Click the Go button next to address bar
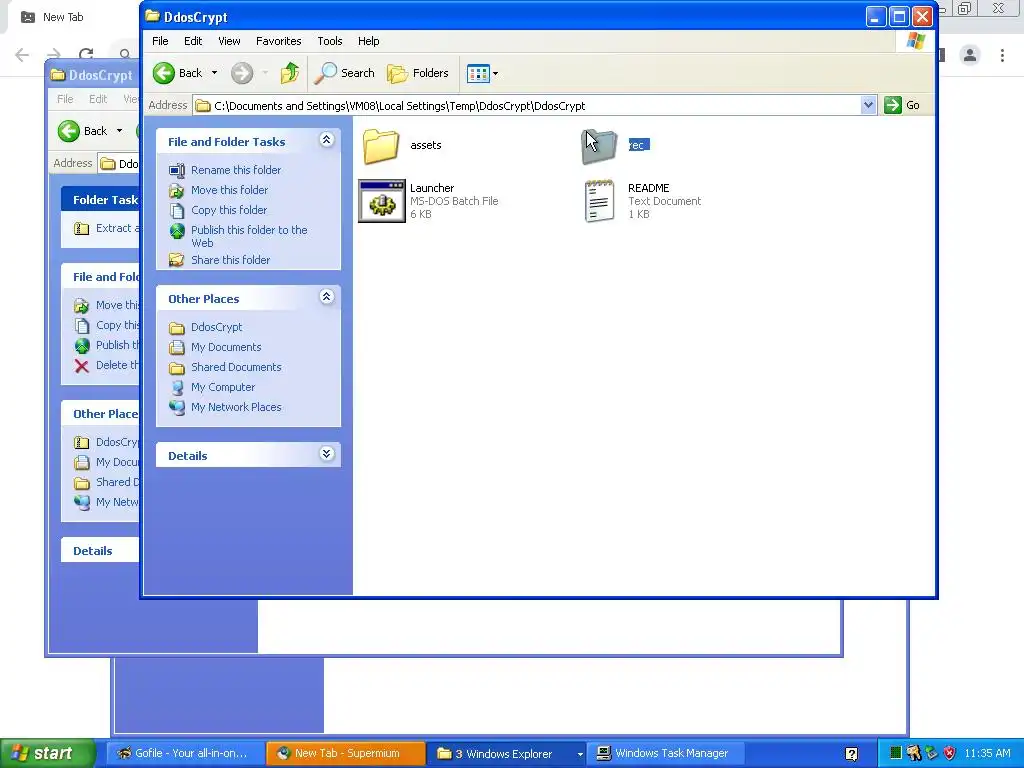This screenshot has height=768, width=1024. click(x=902, y=105)
